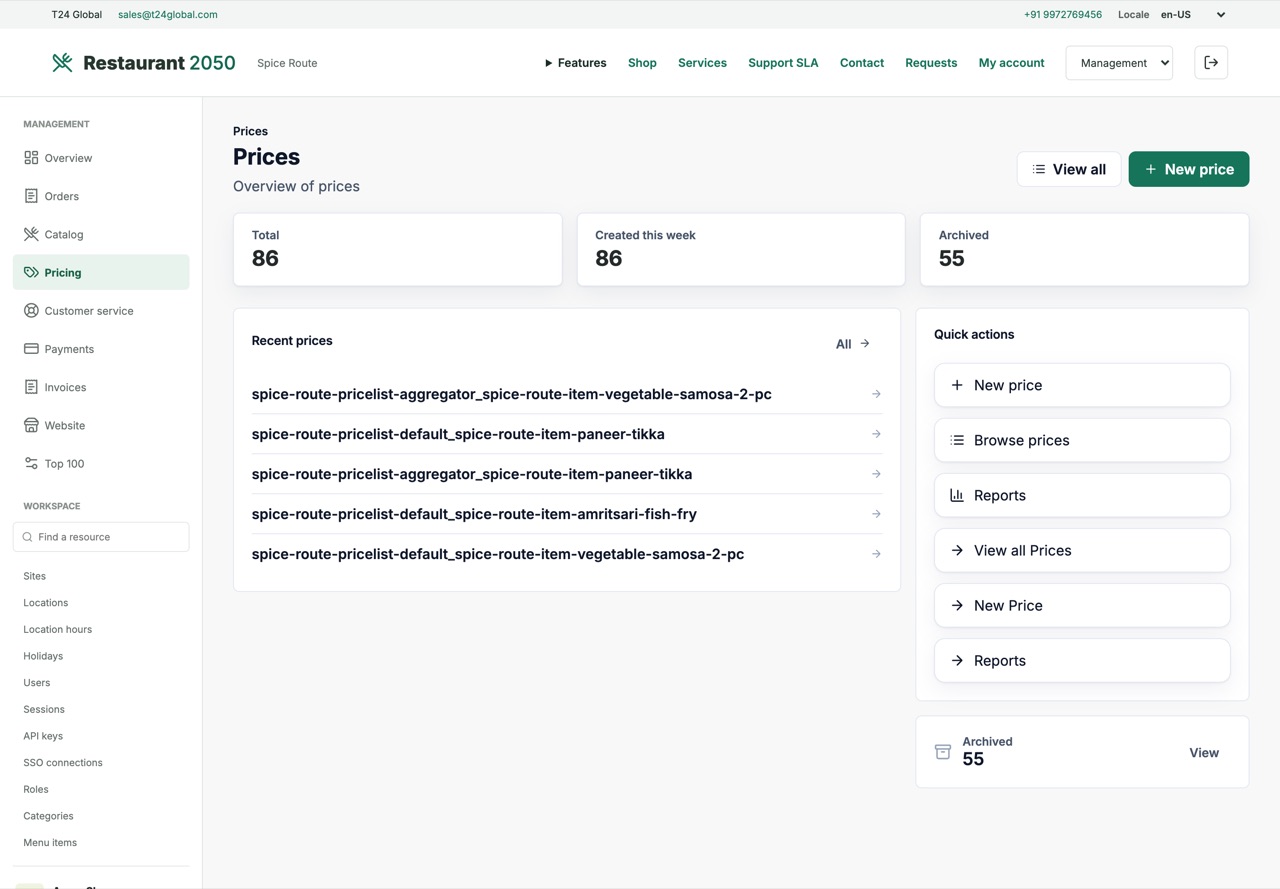1280x889 pixels.
Task: Click the green New price button
Action: [x=1189, y=169]
